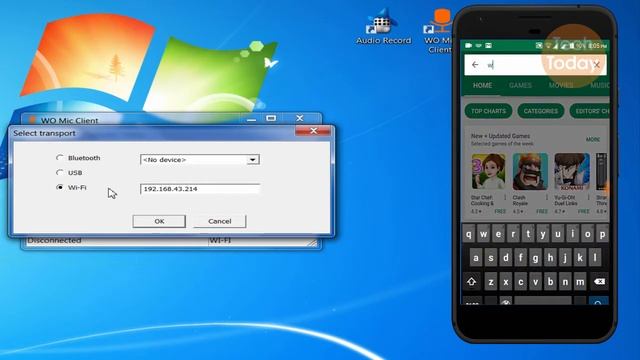Open overflow menu for Clash Royale card
The width and height of the screenshot is (640, 360).
pos(547,198)
